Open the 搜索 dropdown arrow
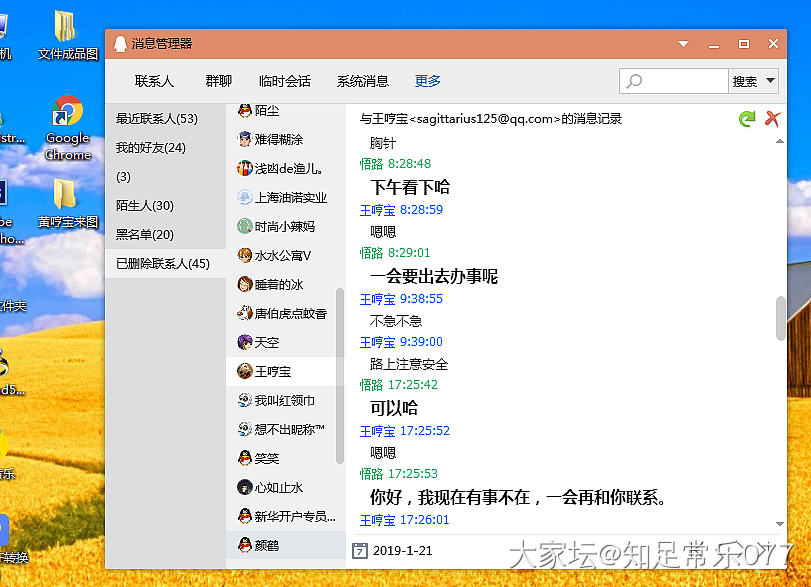The width and height of the screenshot is (811, 587). (x=770, y=81)
